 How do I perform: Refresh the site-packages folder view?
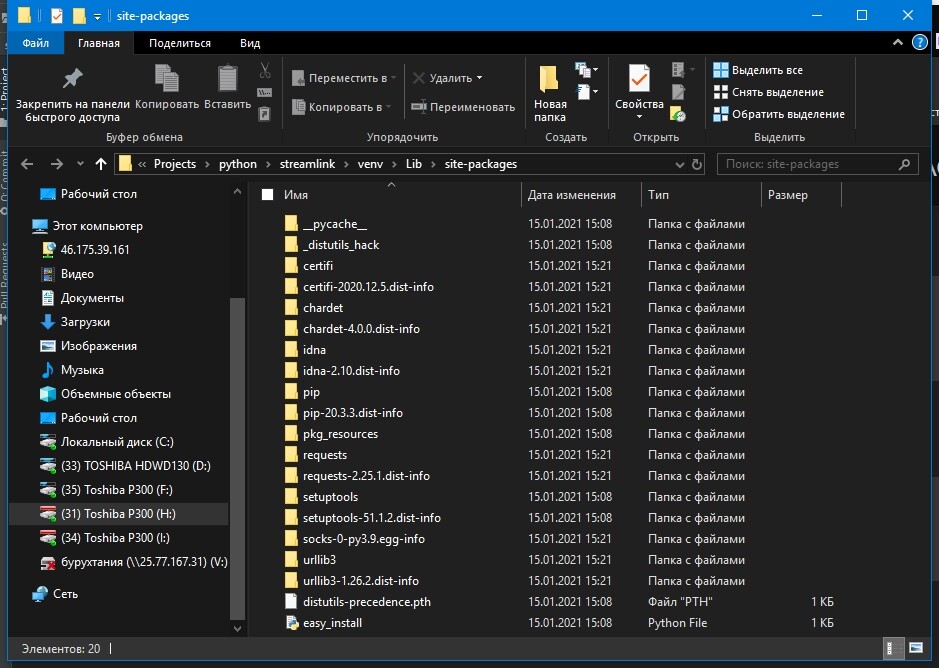point(696,164)
